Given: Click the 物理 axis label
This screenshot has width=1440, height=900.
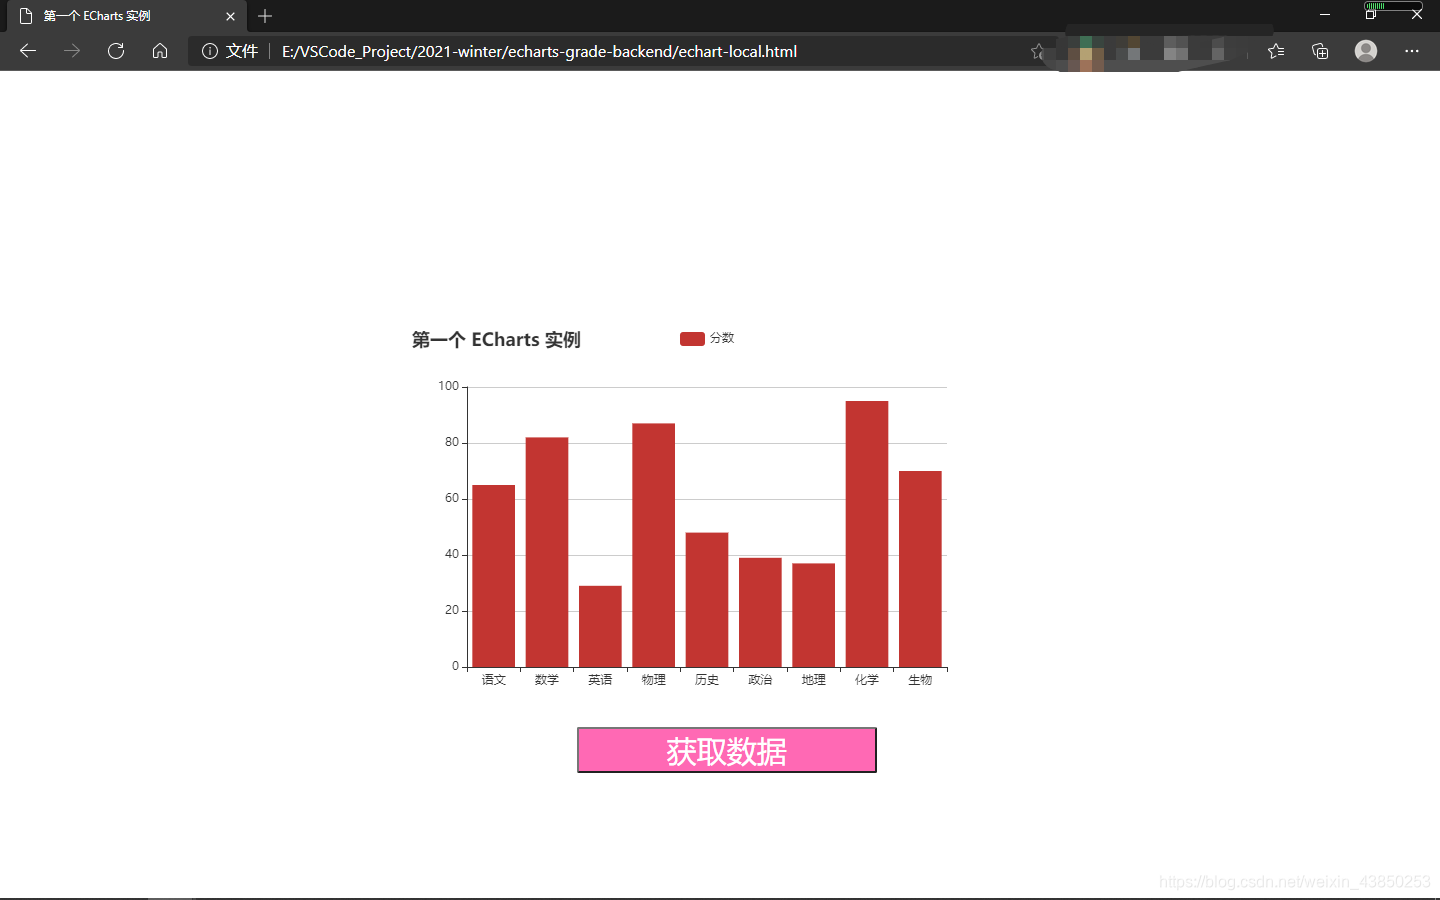Looking at the screenshot, I should [x=654, y=680].
